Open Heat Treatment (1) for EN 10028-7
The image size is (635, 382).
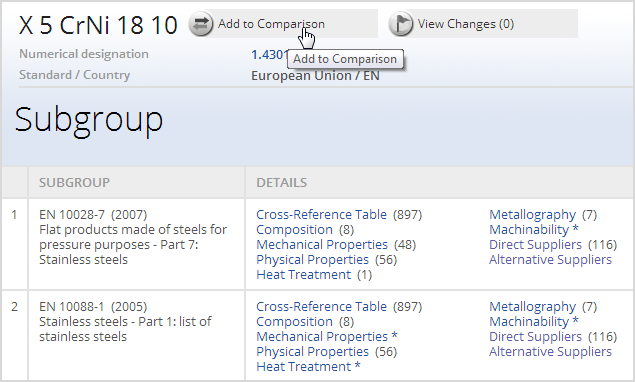coord(304,274)
